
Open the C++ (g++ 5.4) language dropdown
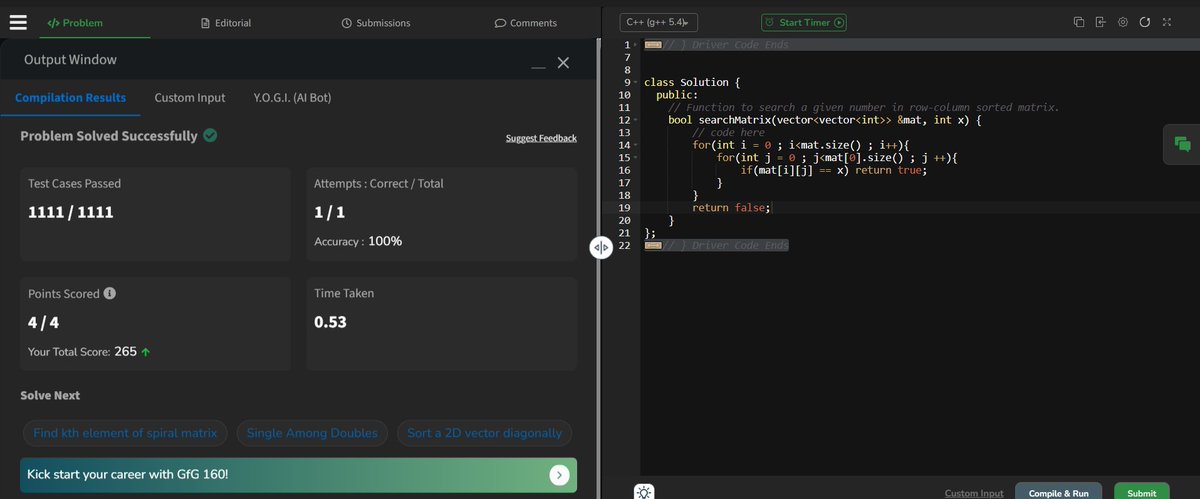[659, 22]
